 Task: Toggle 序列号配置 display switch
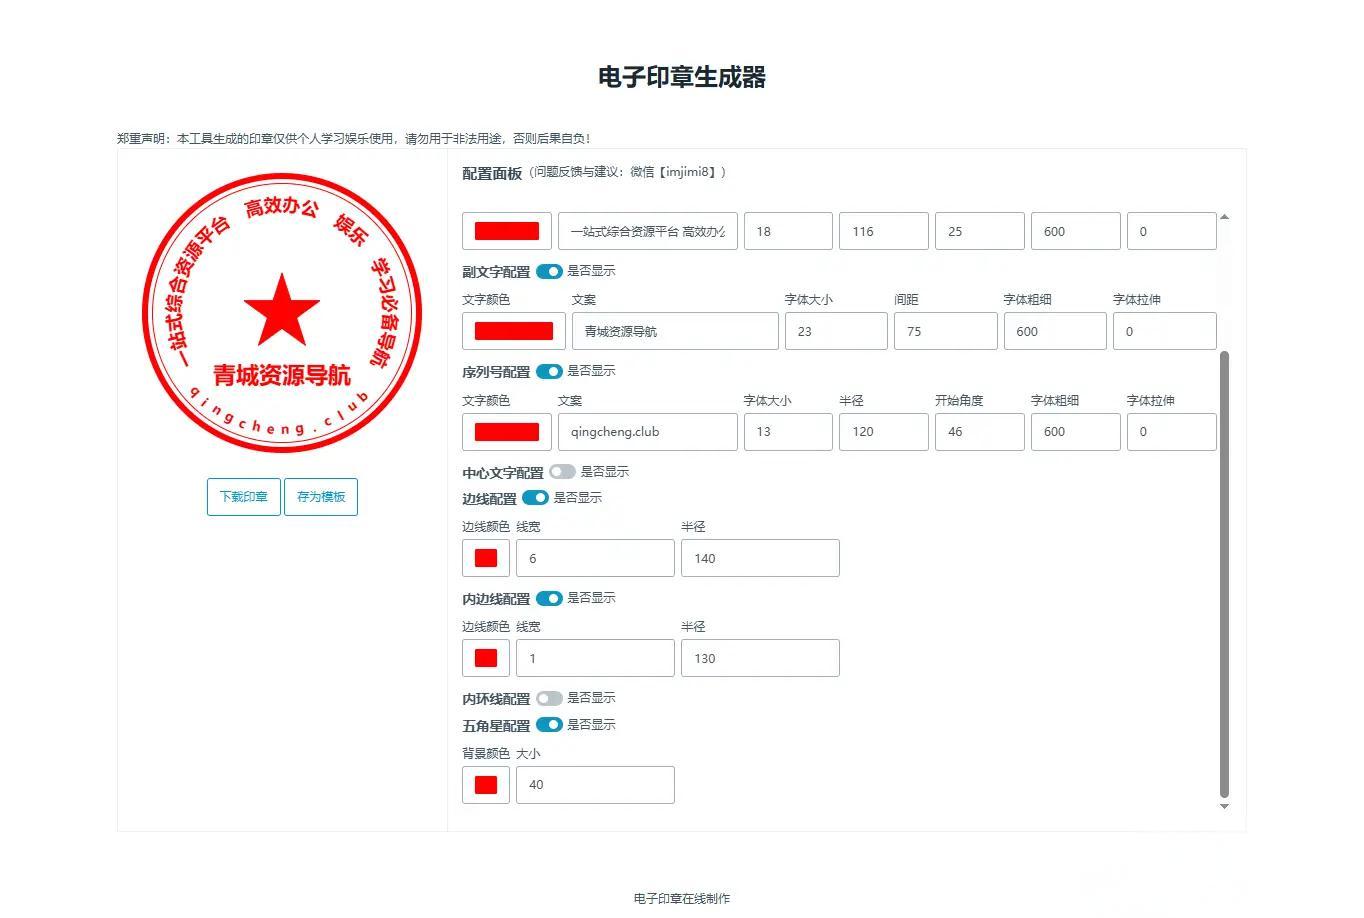(549, 371)
